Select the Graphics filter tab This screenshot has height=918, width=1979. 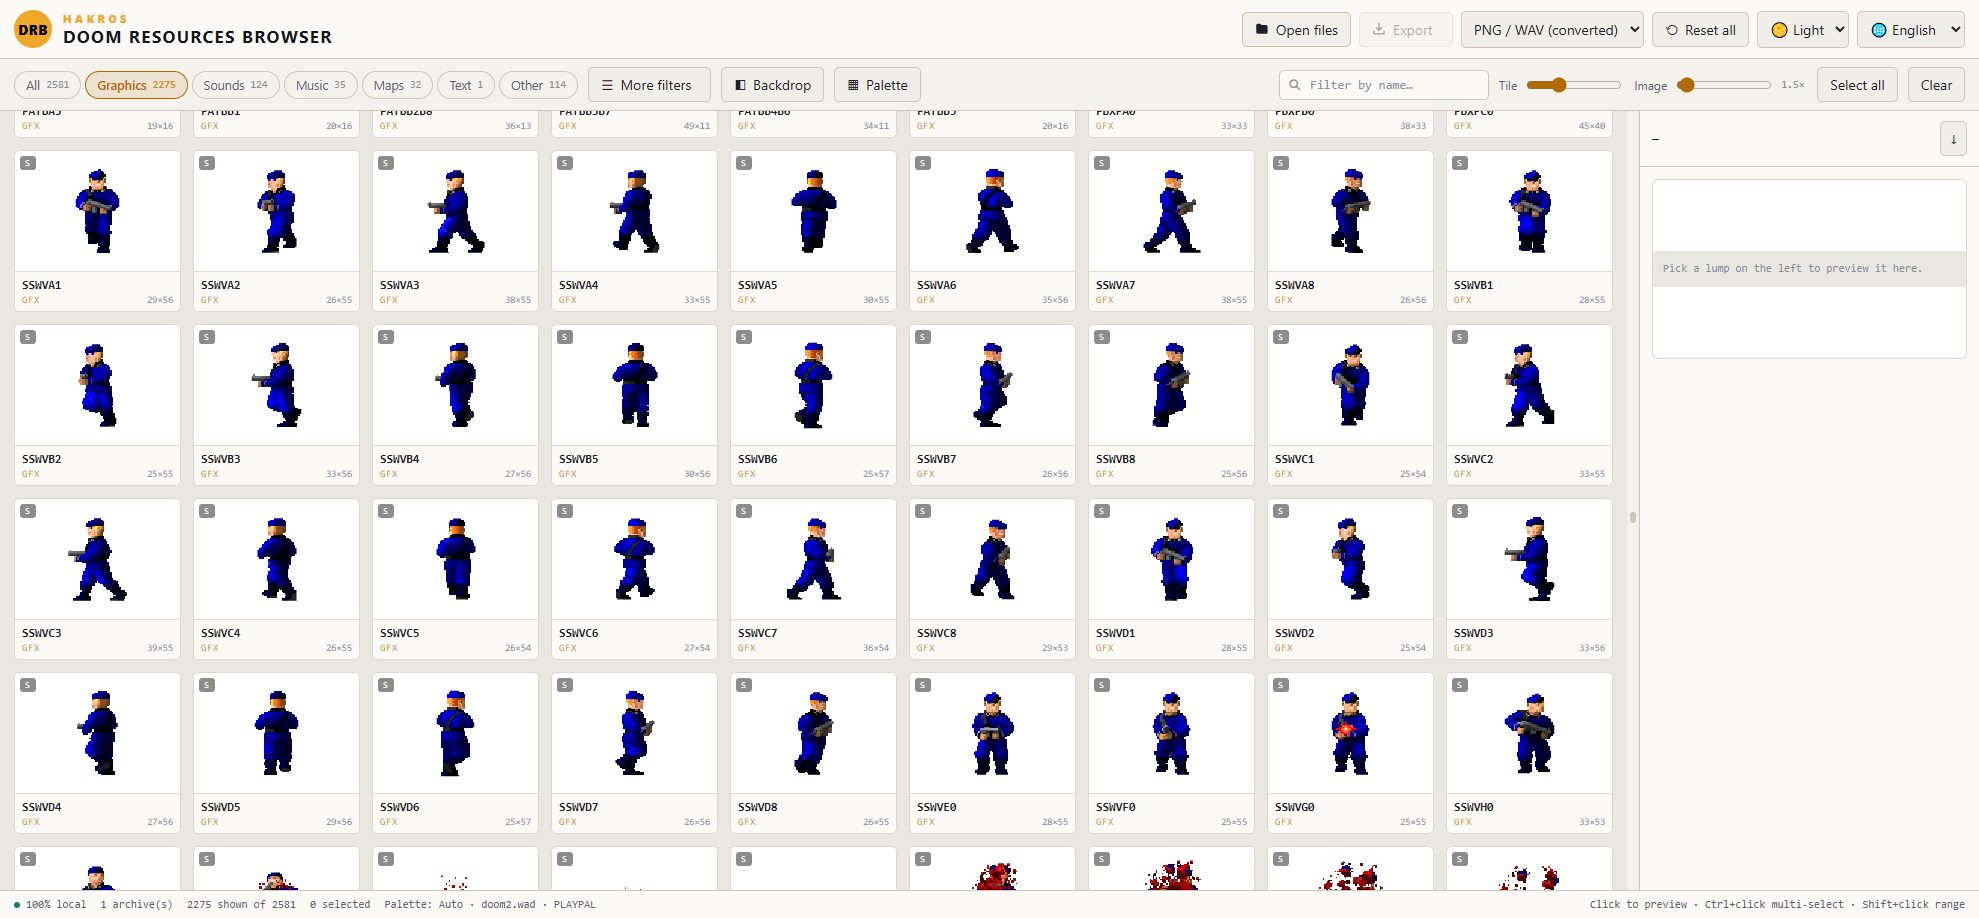[136, 85]
